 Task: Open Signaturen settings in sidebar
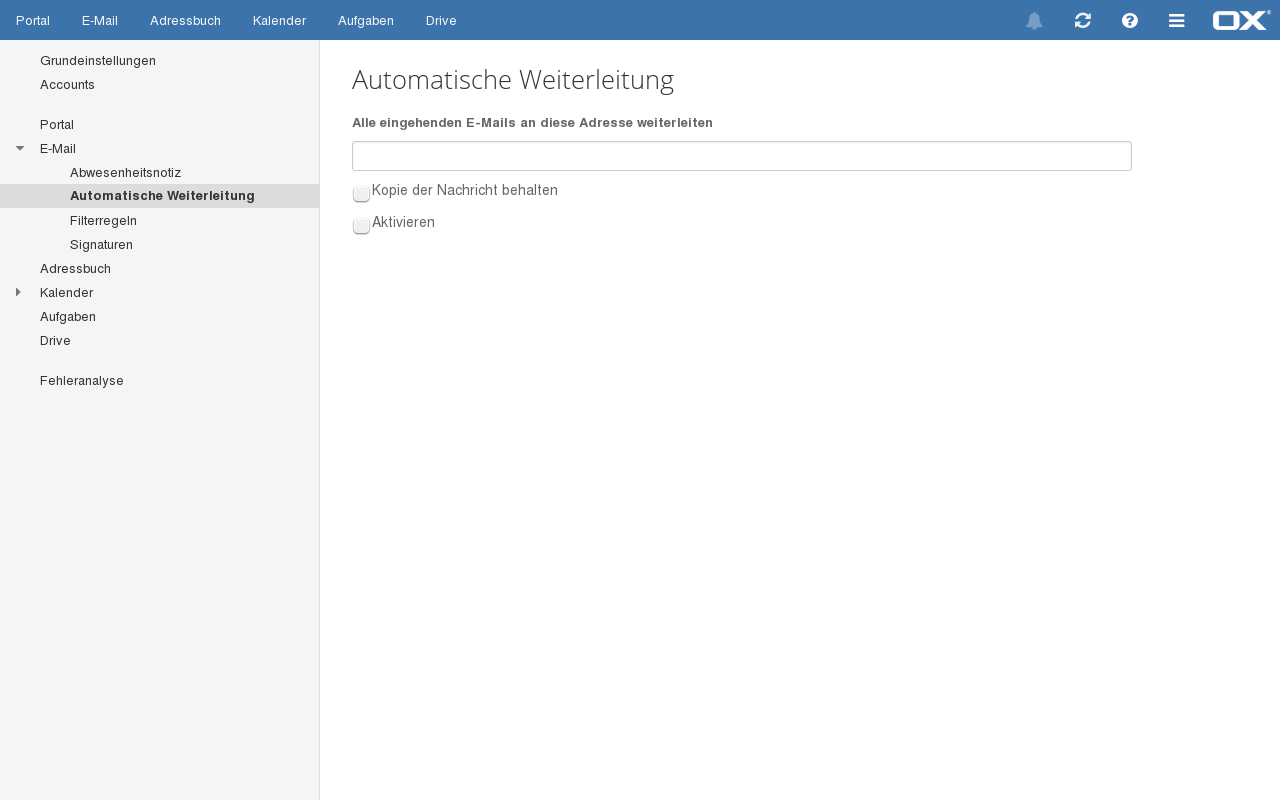pyautogui.click(x=101, y=244)
